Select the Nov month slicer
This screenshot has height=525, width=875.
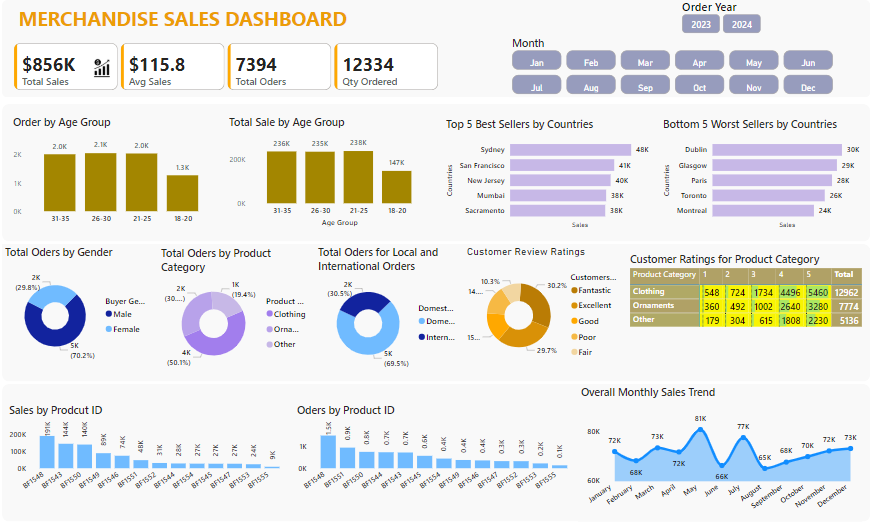click(754, 85)
